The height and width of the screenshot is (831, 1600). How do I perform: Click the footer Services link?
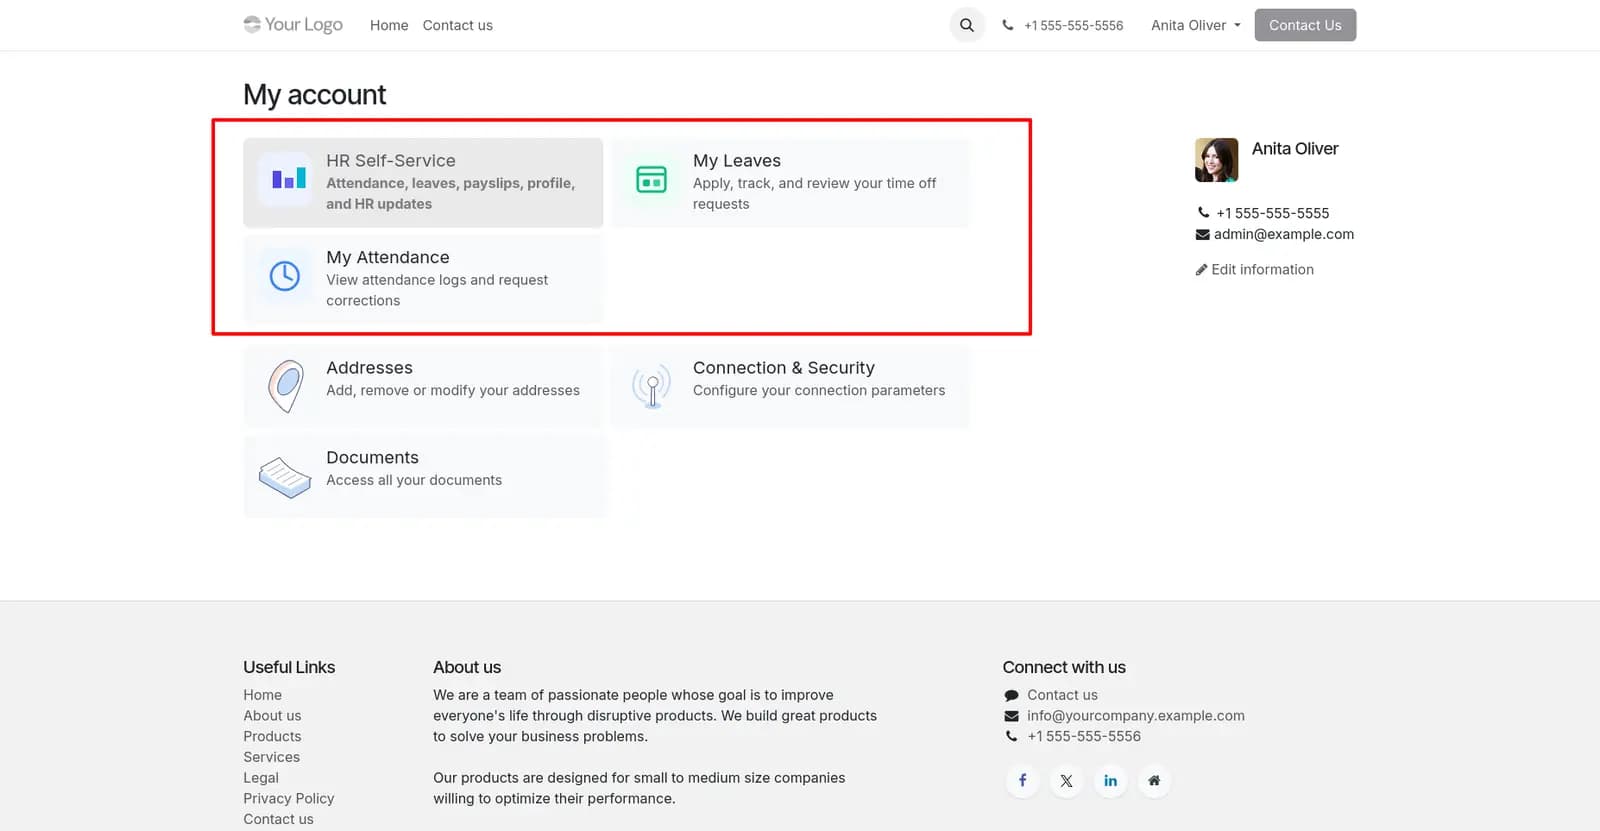pyautogui.click(x=271, y=758)
